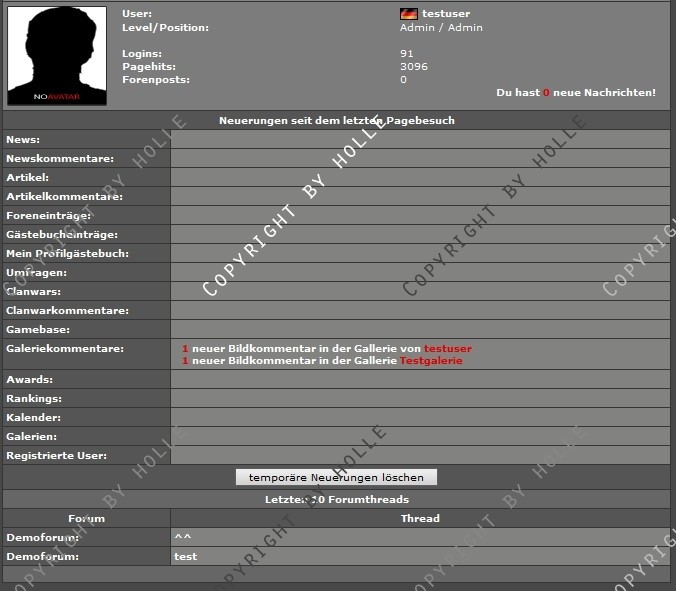Click the 'Artikelkommentare:' row label
The image size is (676, 591).
click(x=64, y=197)
